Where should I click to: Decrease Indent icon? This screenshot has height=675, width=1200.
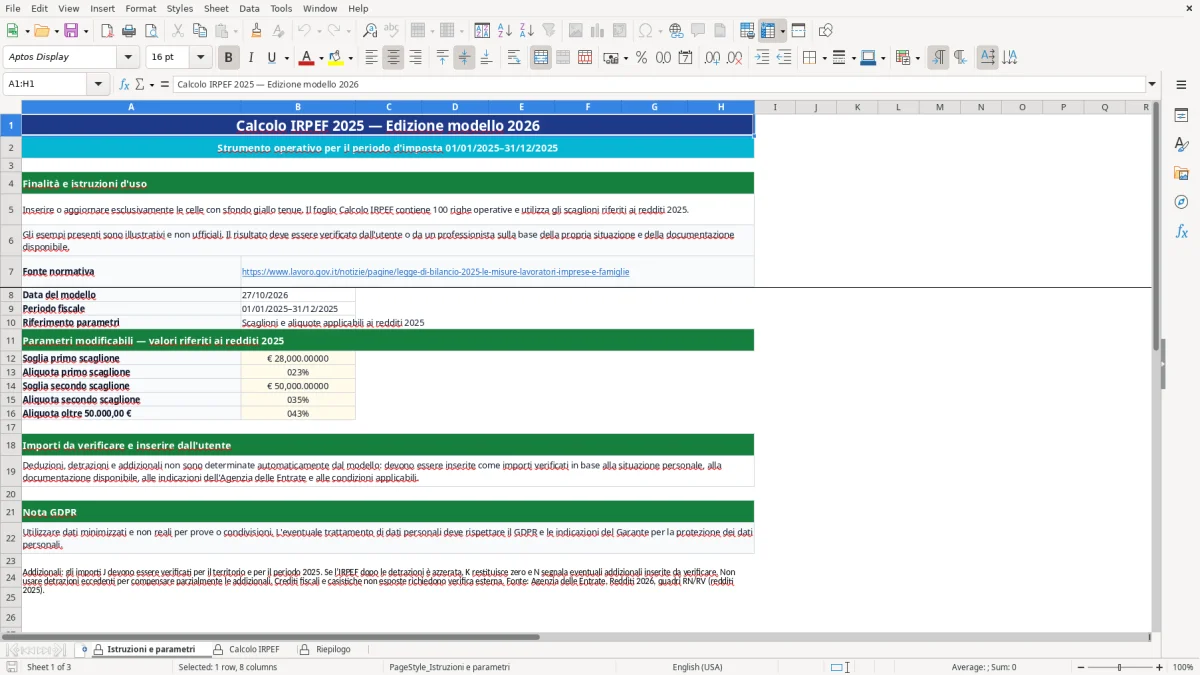(784, 58)
